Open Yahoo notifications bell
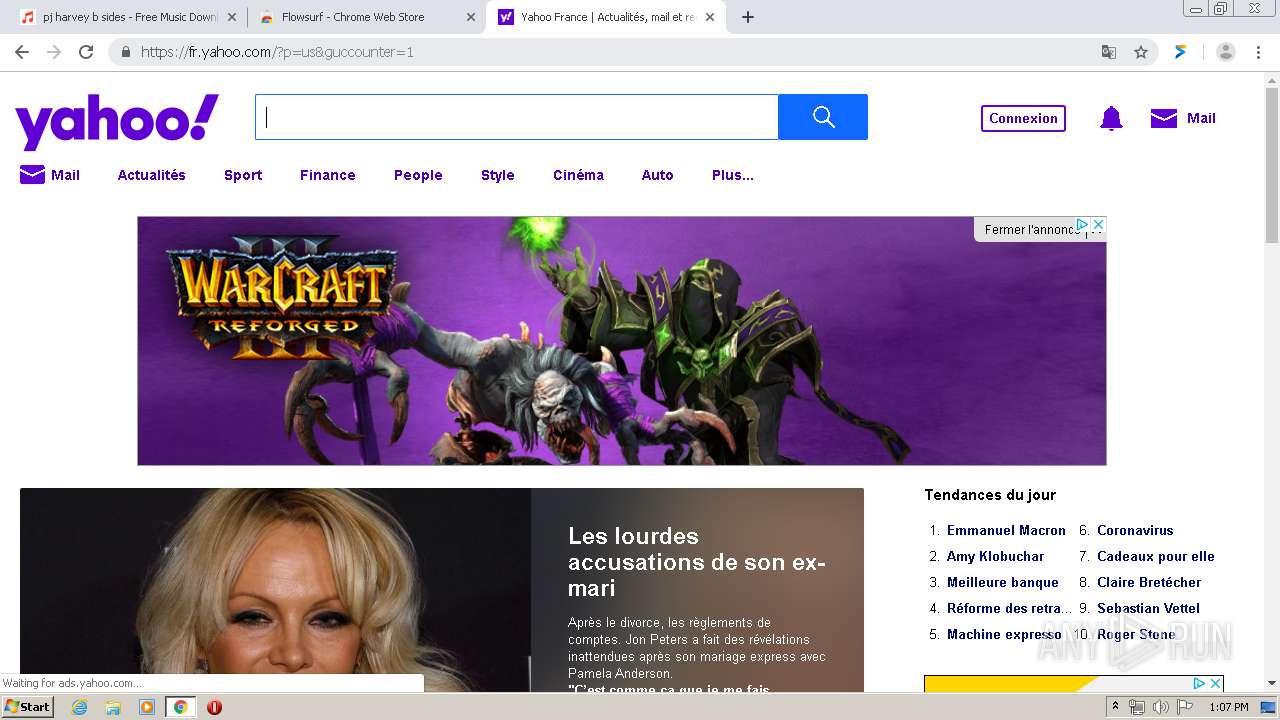Screen dimensions: 1280x720 1111,118
